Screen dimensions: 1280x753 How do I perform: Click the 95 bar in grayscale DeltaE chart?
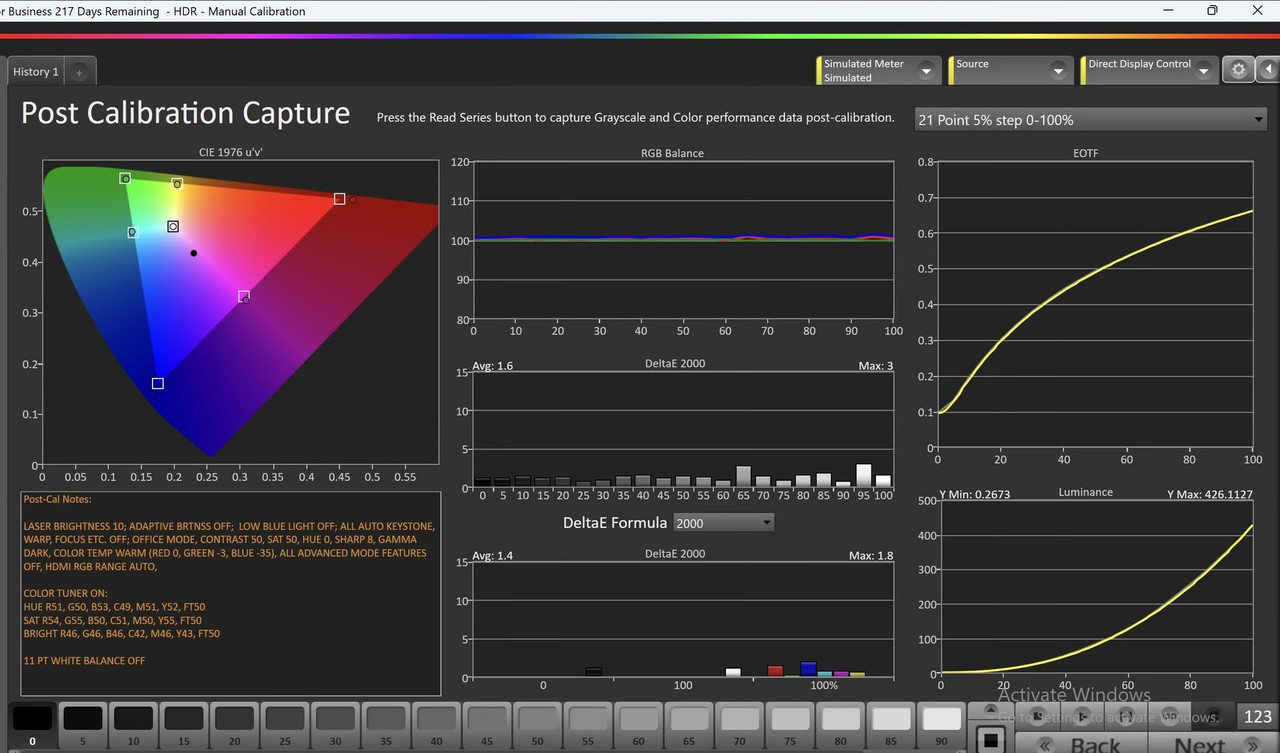click(863, 475)
